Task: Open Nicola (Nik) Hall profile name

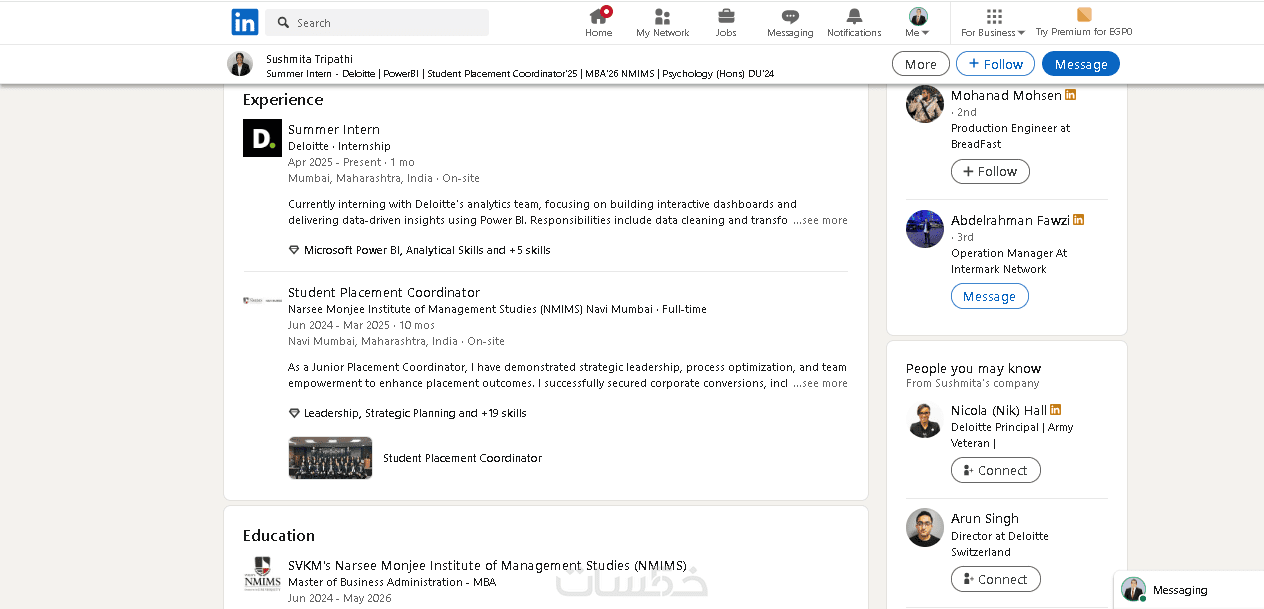Action: point(999,410)
